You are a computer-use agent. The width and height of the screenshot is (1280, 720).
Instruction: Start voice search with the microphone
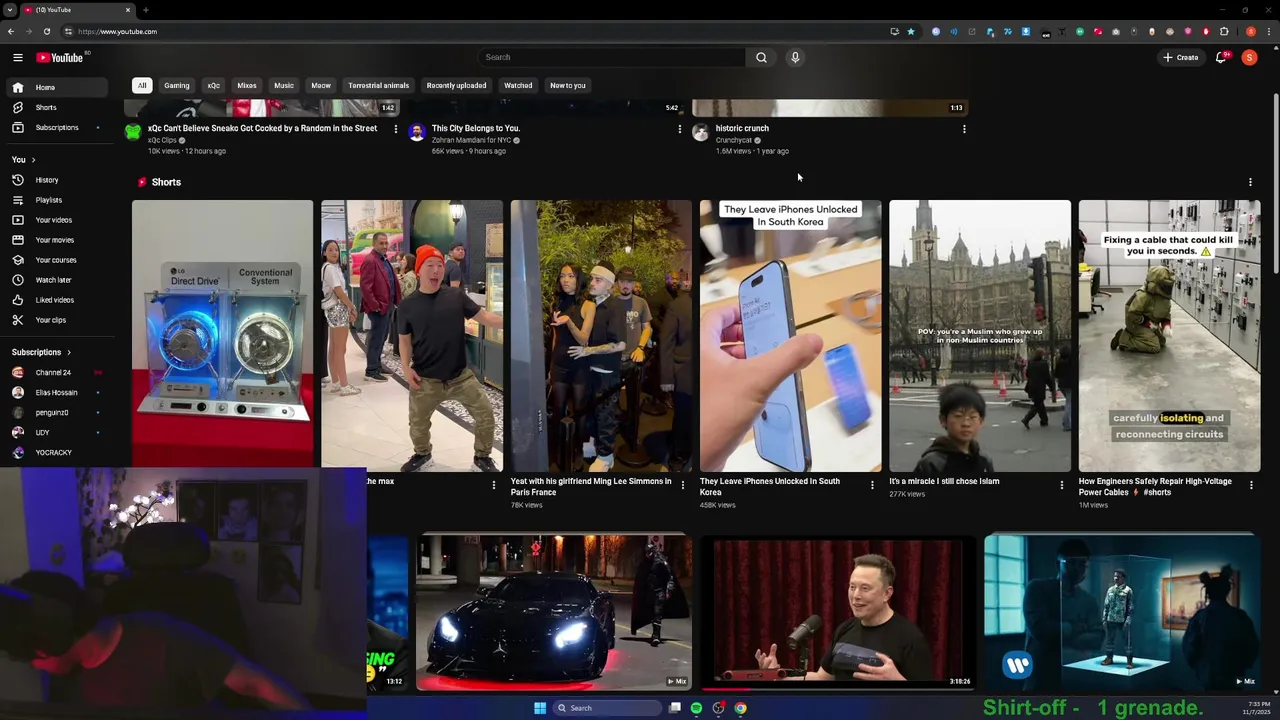point(795,57)
